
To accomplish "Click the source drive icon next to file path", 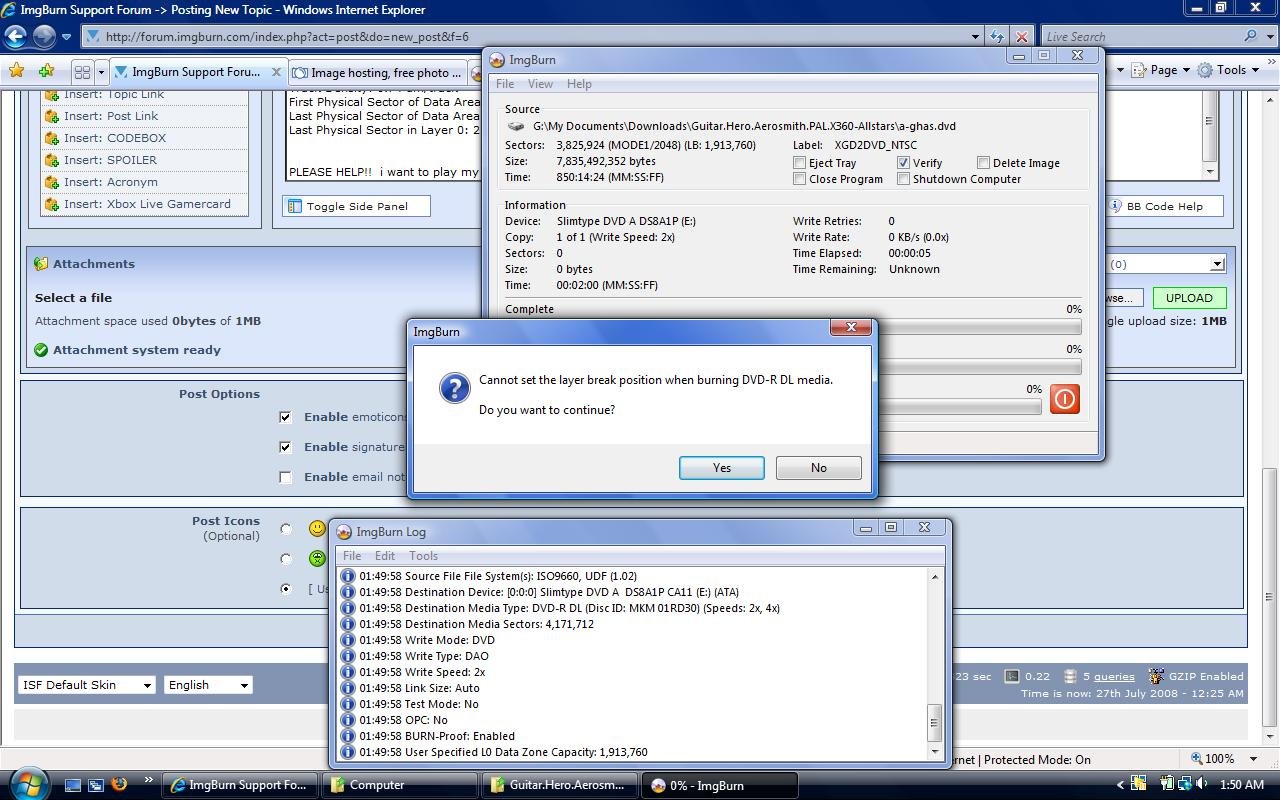I will [x=516, y=126].
